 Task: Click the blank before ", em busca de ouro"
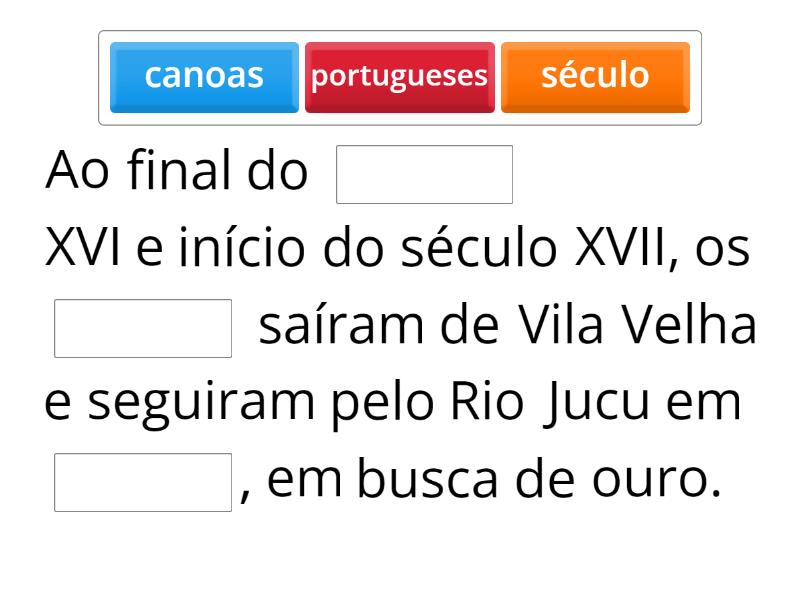143,482
